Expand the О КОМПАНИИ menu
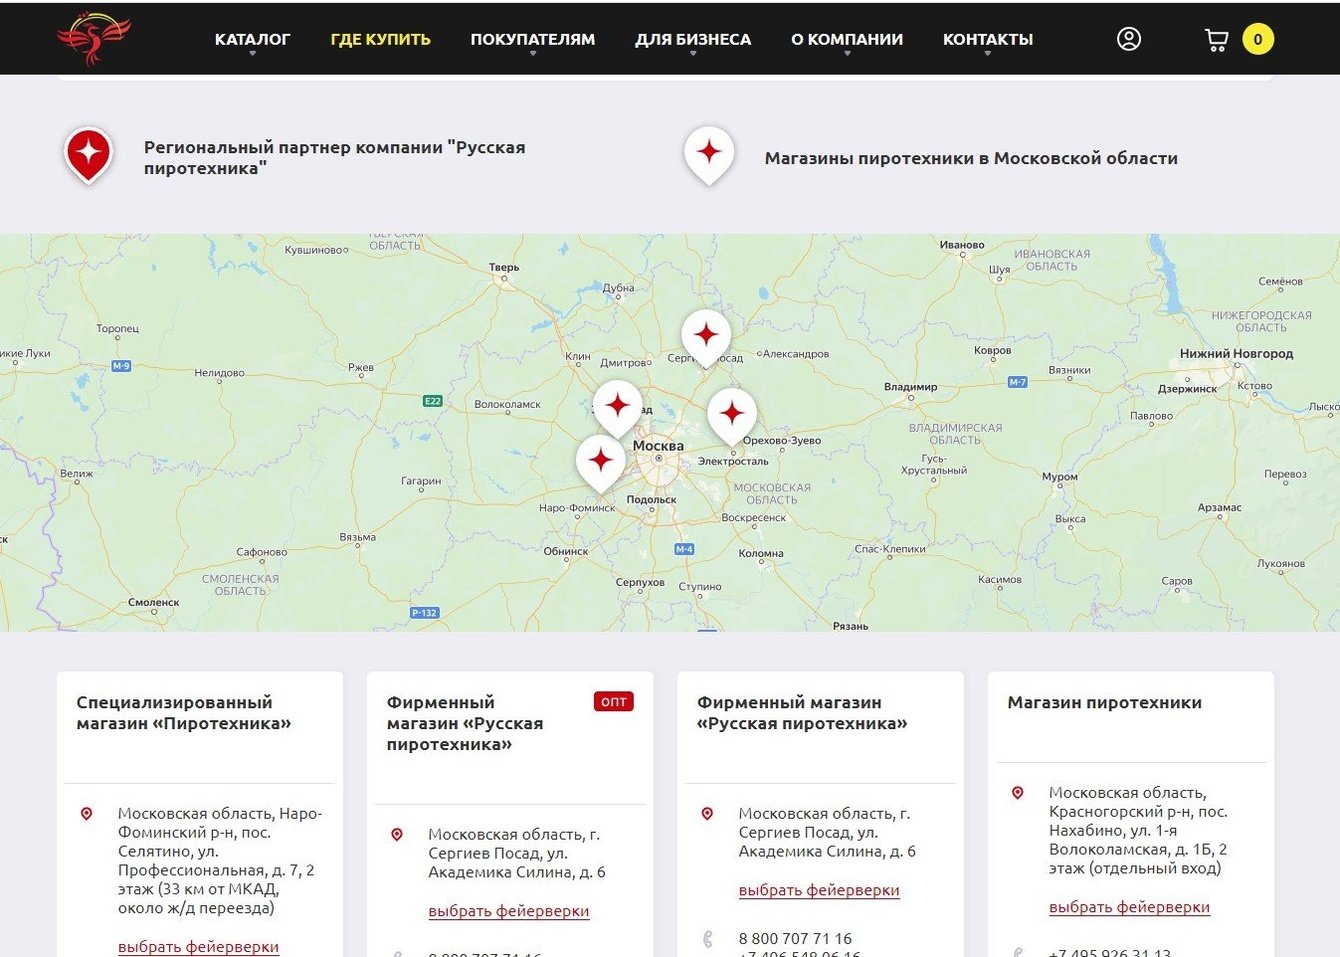Viewport: 1340px width, 957px height. pyautogui.click(x=847, y=40)
